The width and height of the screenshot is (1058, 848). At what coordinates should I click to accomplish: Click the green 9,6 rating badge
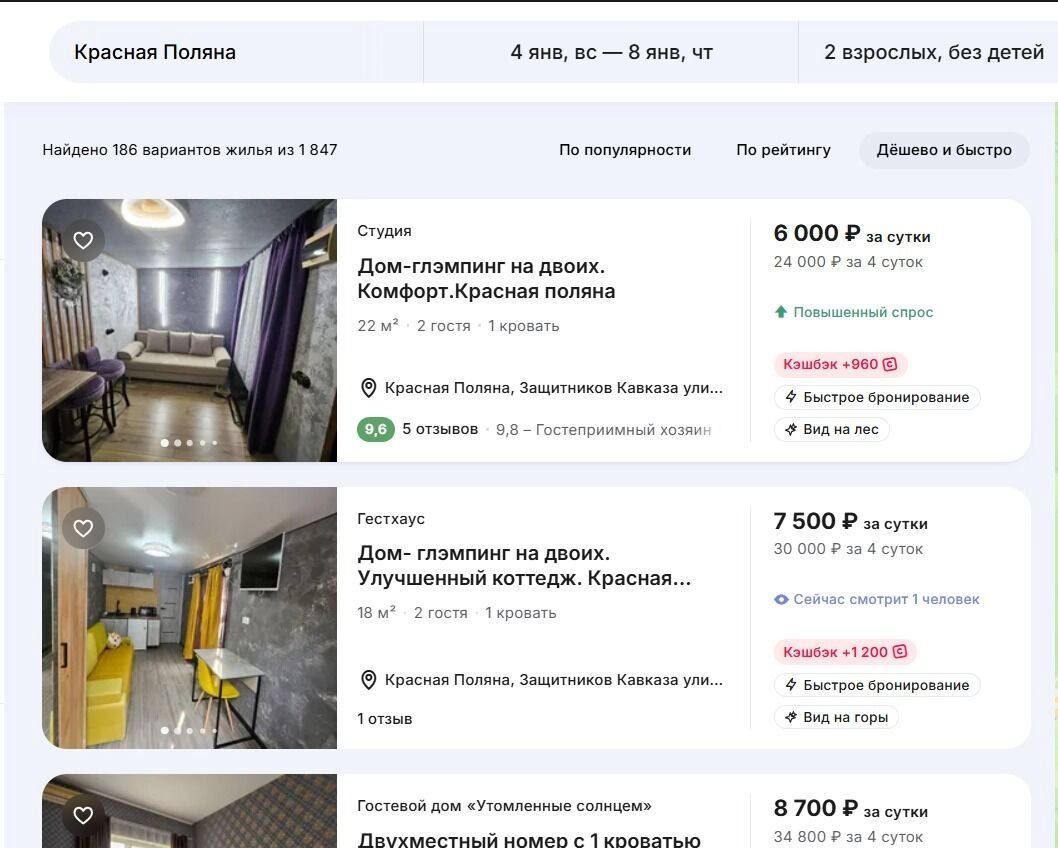376,430
